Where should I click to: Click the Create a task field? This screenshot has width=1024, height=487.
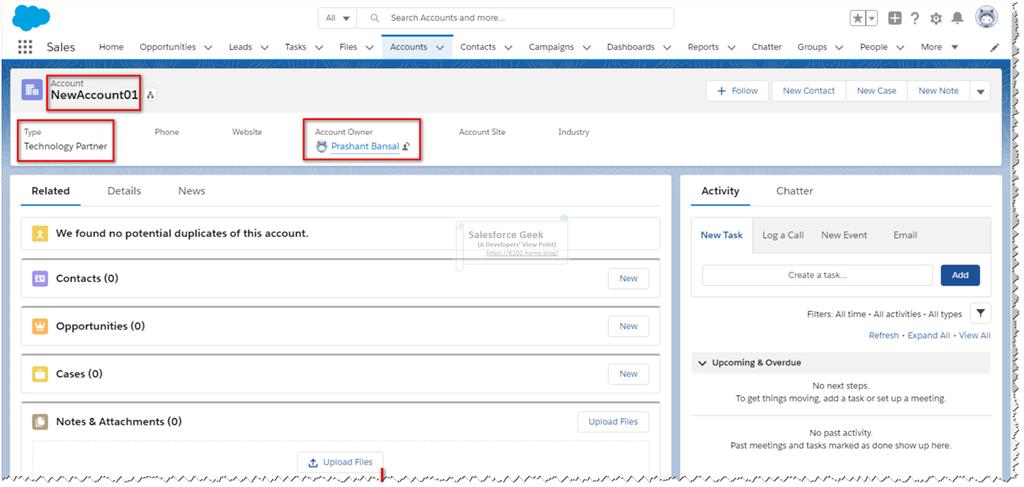pos(817,275)
